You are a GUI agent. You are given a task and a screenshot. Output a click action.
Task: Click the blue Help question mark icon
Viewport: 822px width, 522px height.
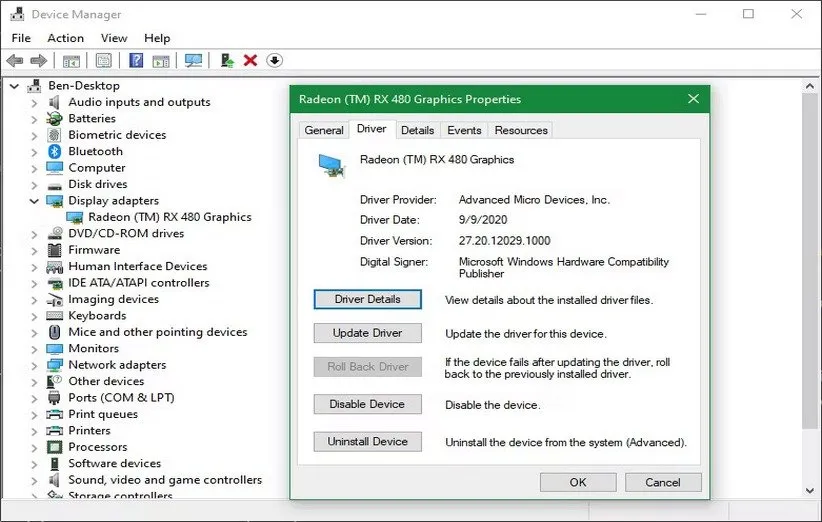click(x=135, y=61)
